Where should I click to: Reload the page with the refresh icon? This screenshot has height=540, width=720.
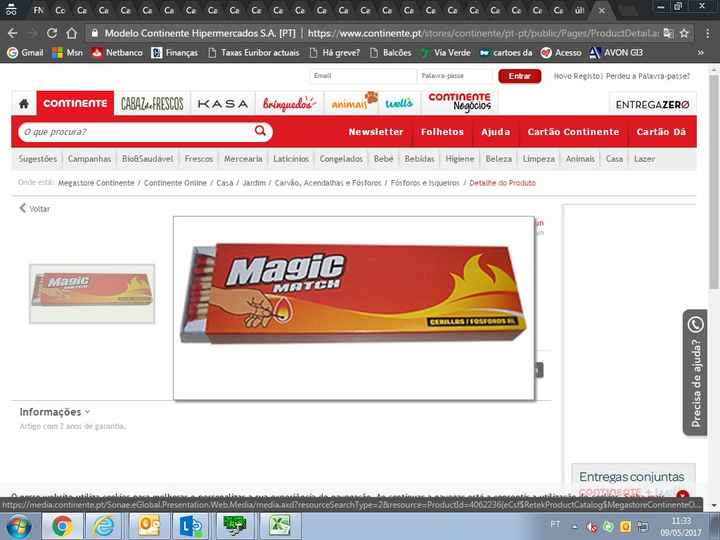[x=51, y=33]
